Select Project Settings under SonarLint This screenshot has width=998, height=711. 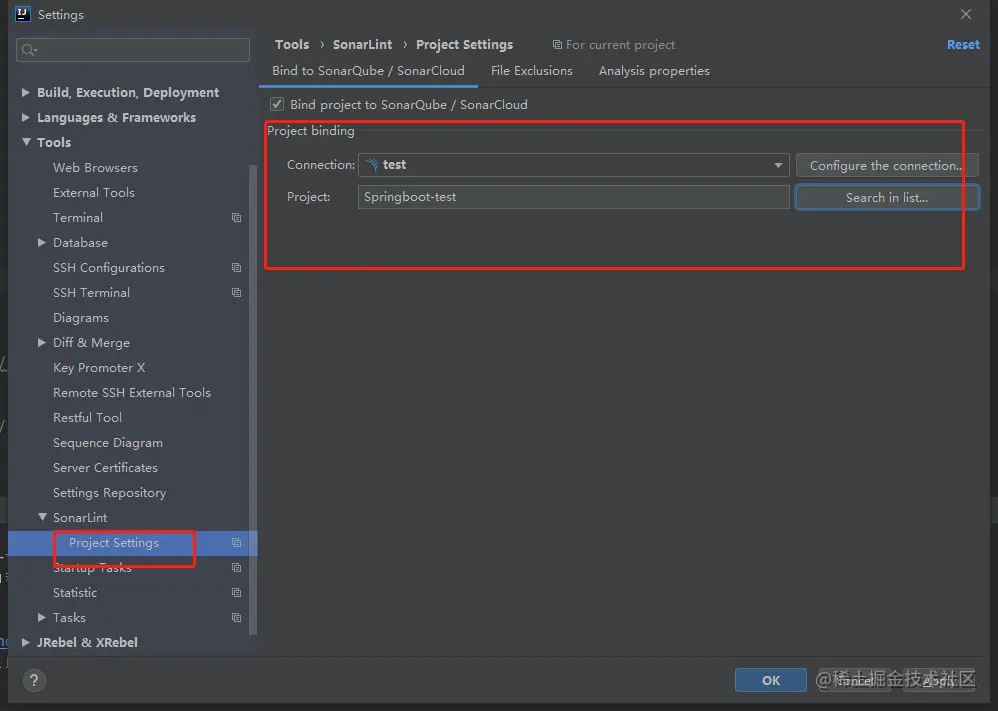(x=114, y=543)
